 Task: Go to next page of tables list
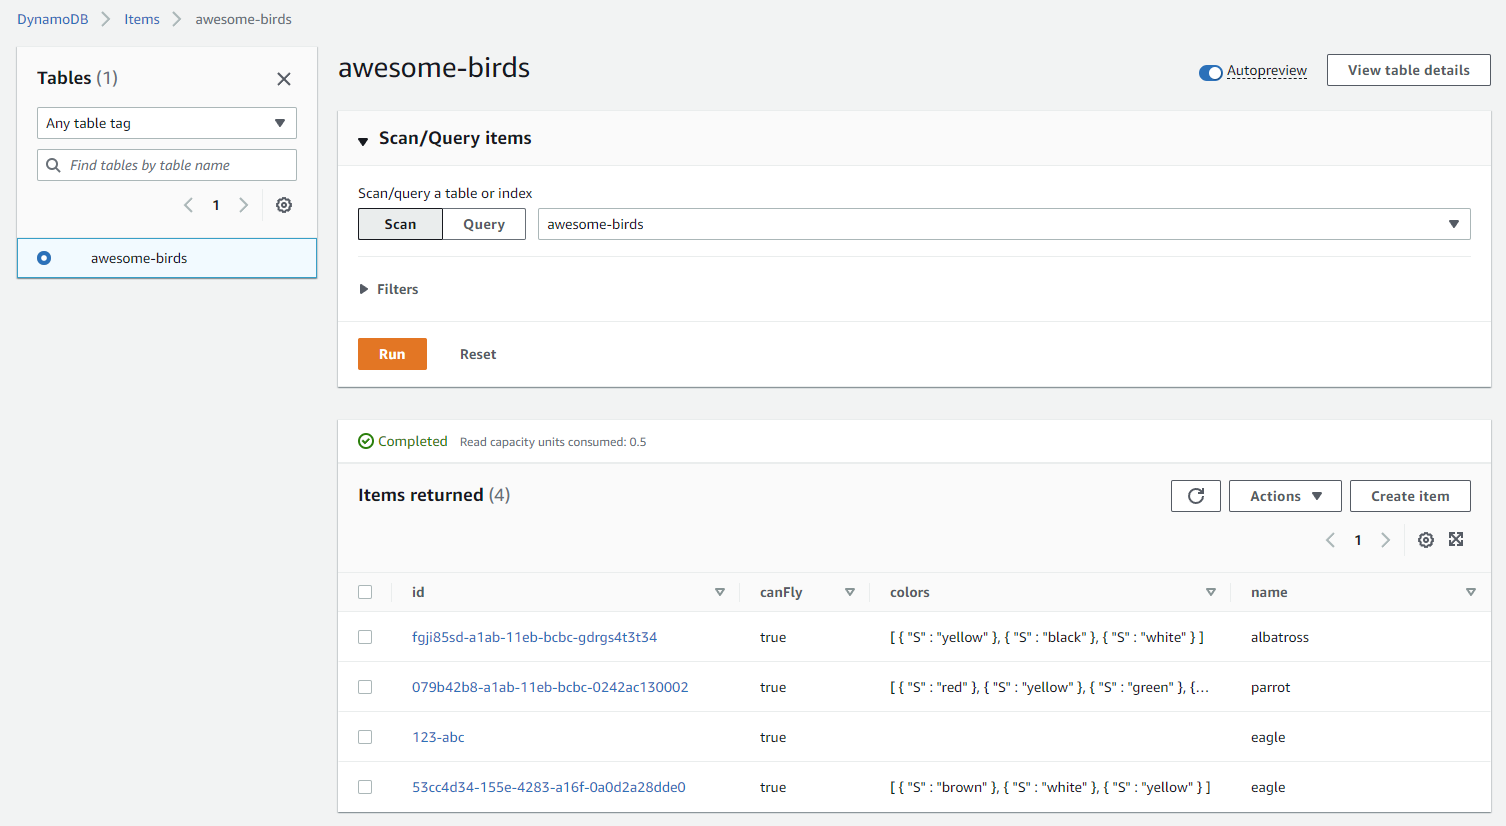point(243,205)
